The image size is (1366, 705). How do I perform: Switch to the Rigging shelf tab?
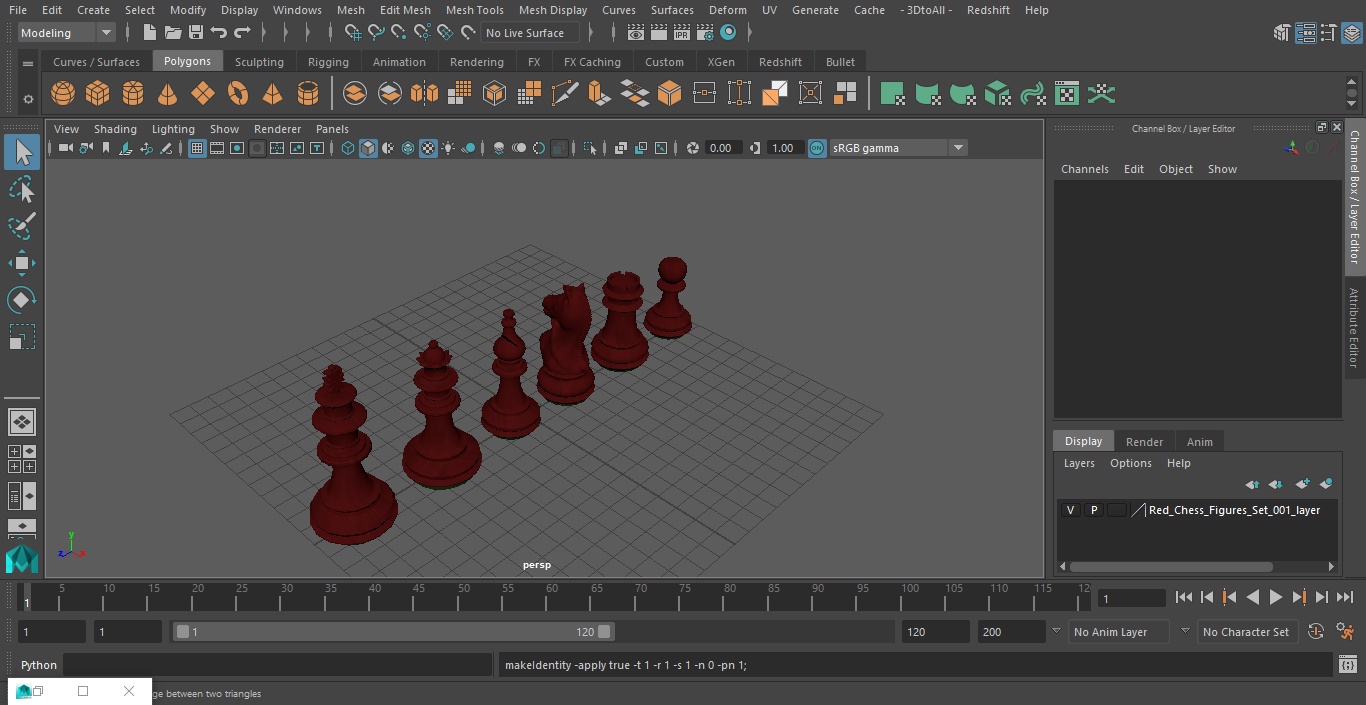point(328,62)
